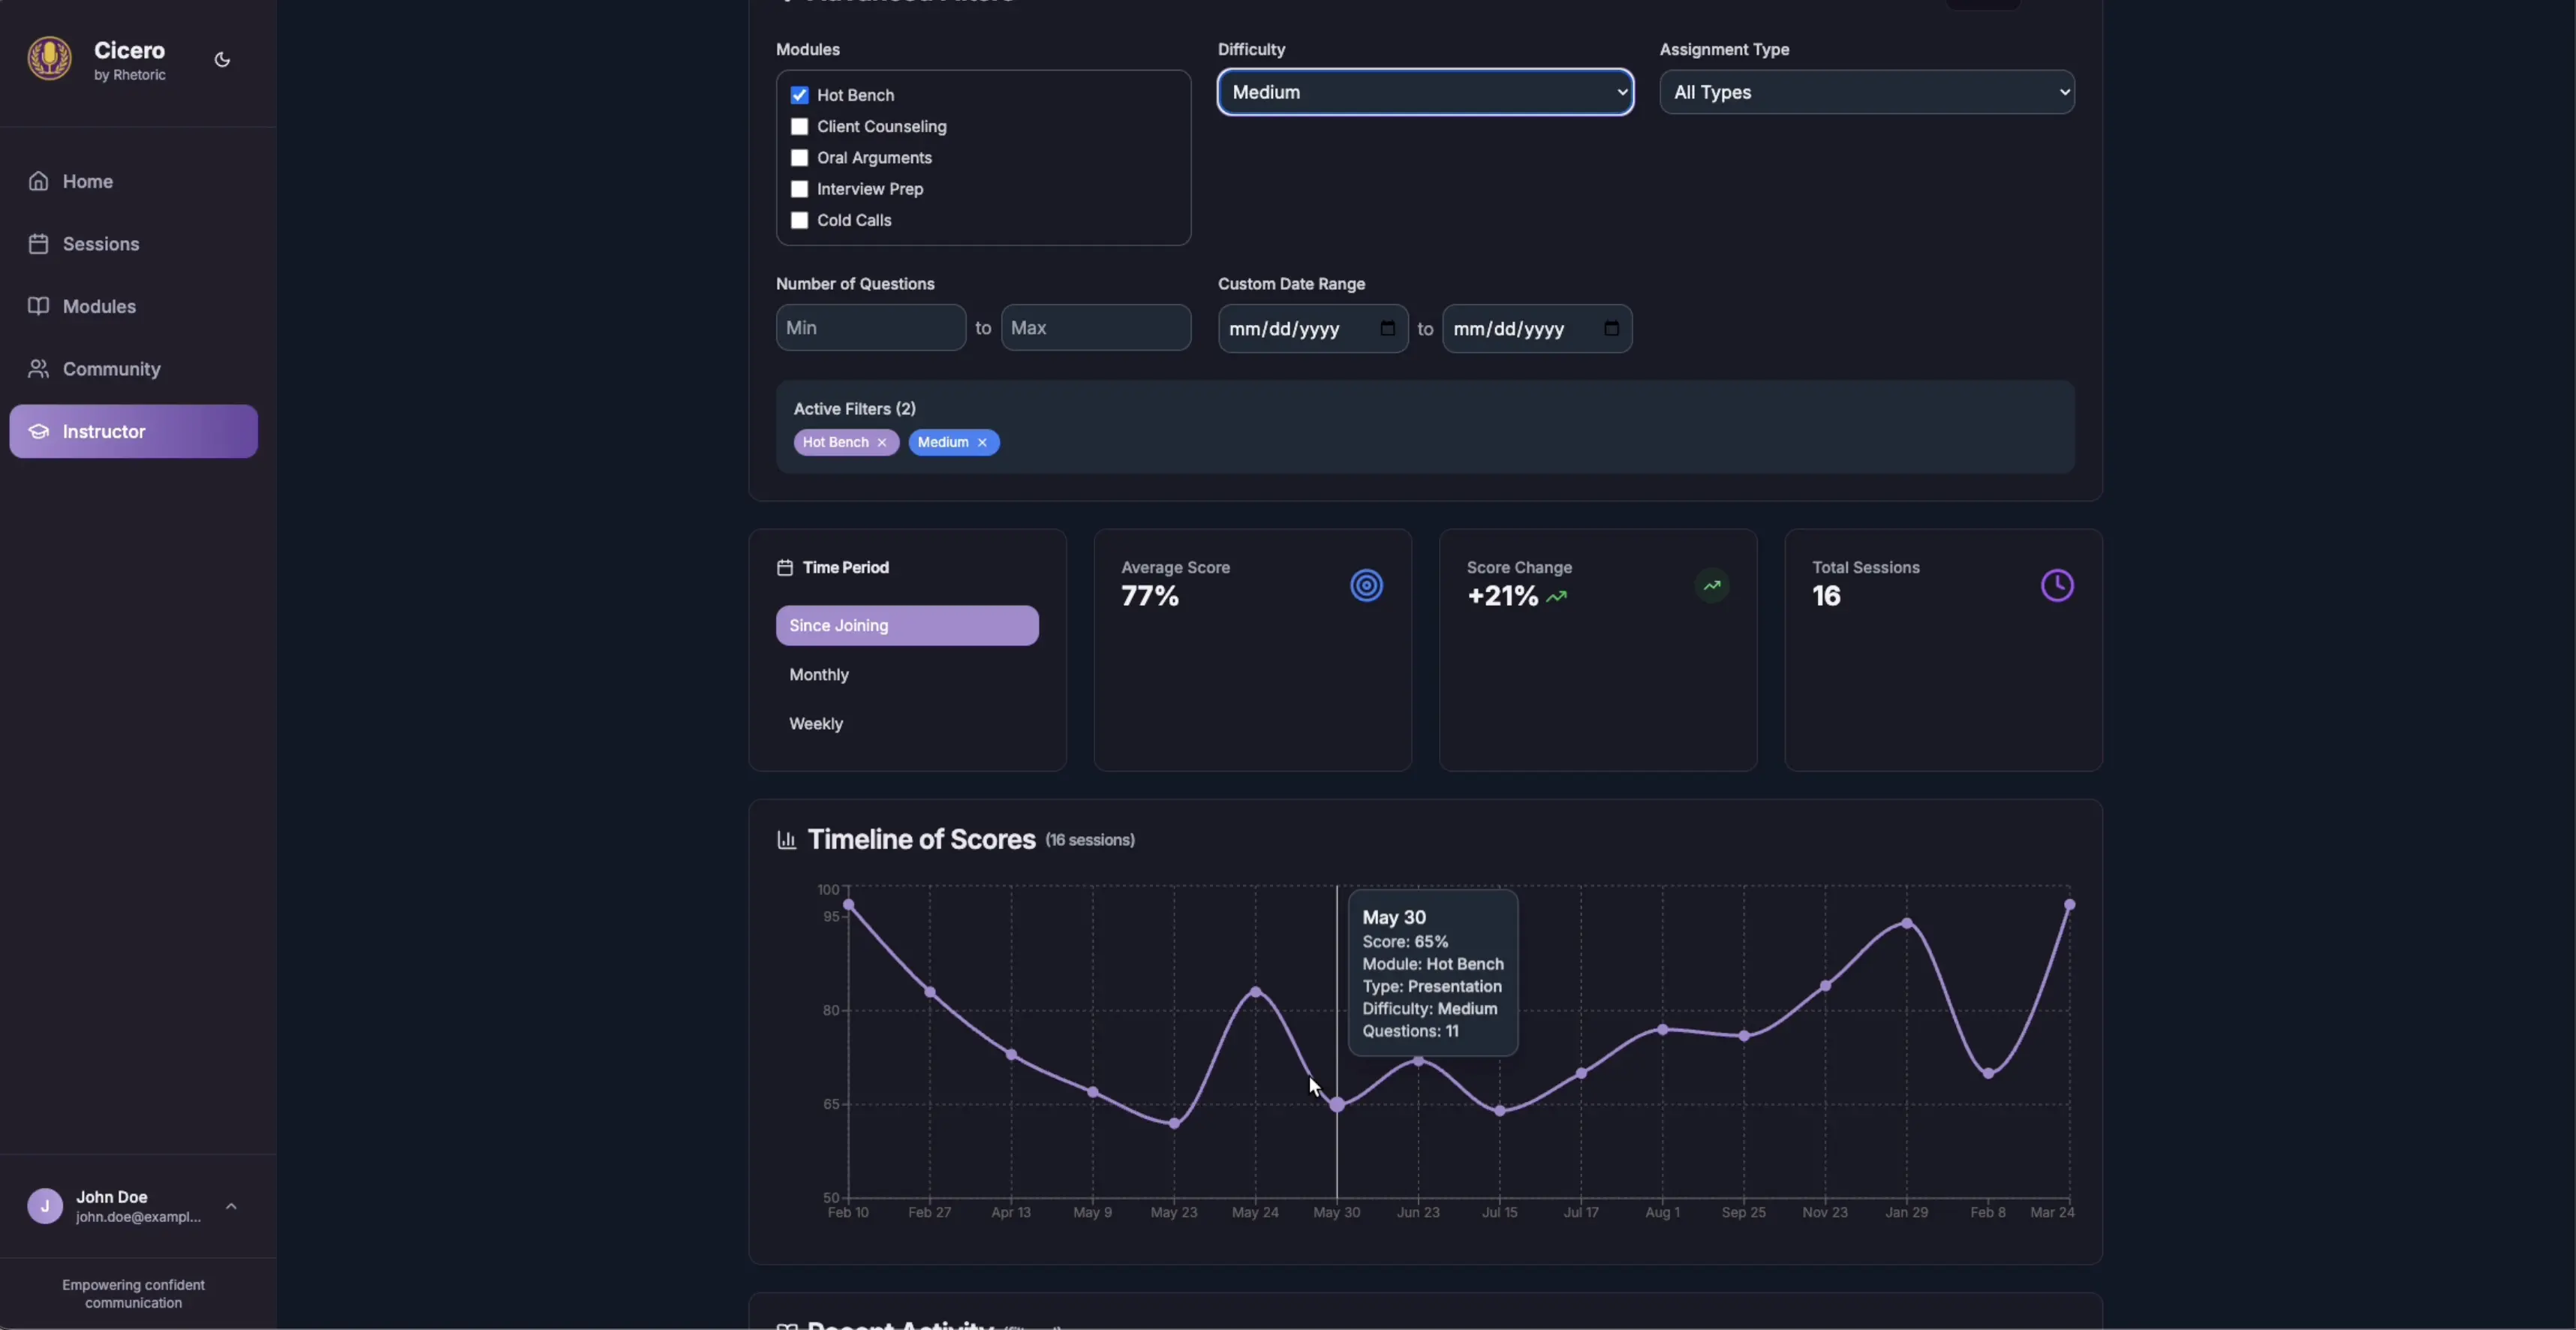The height and width of the screenshot is (1330, 2576).
Task: Click the Cicero microphone logo
Action: point(49,58)
